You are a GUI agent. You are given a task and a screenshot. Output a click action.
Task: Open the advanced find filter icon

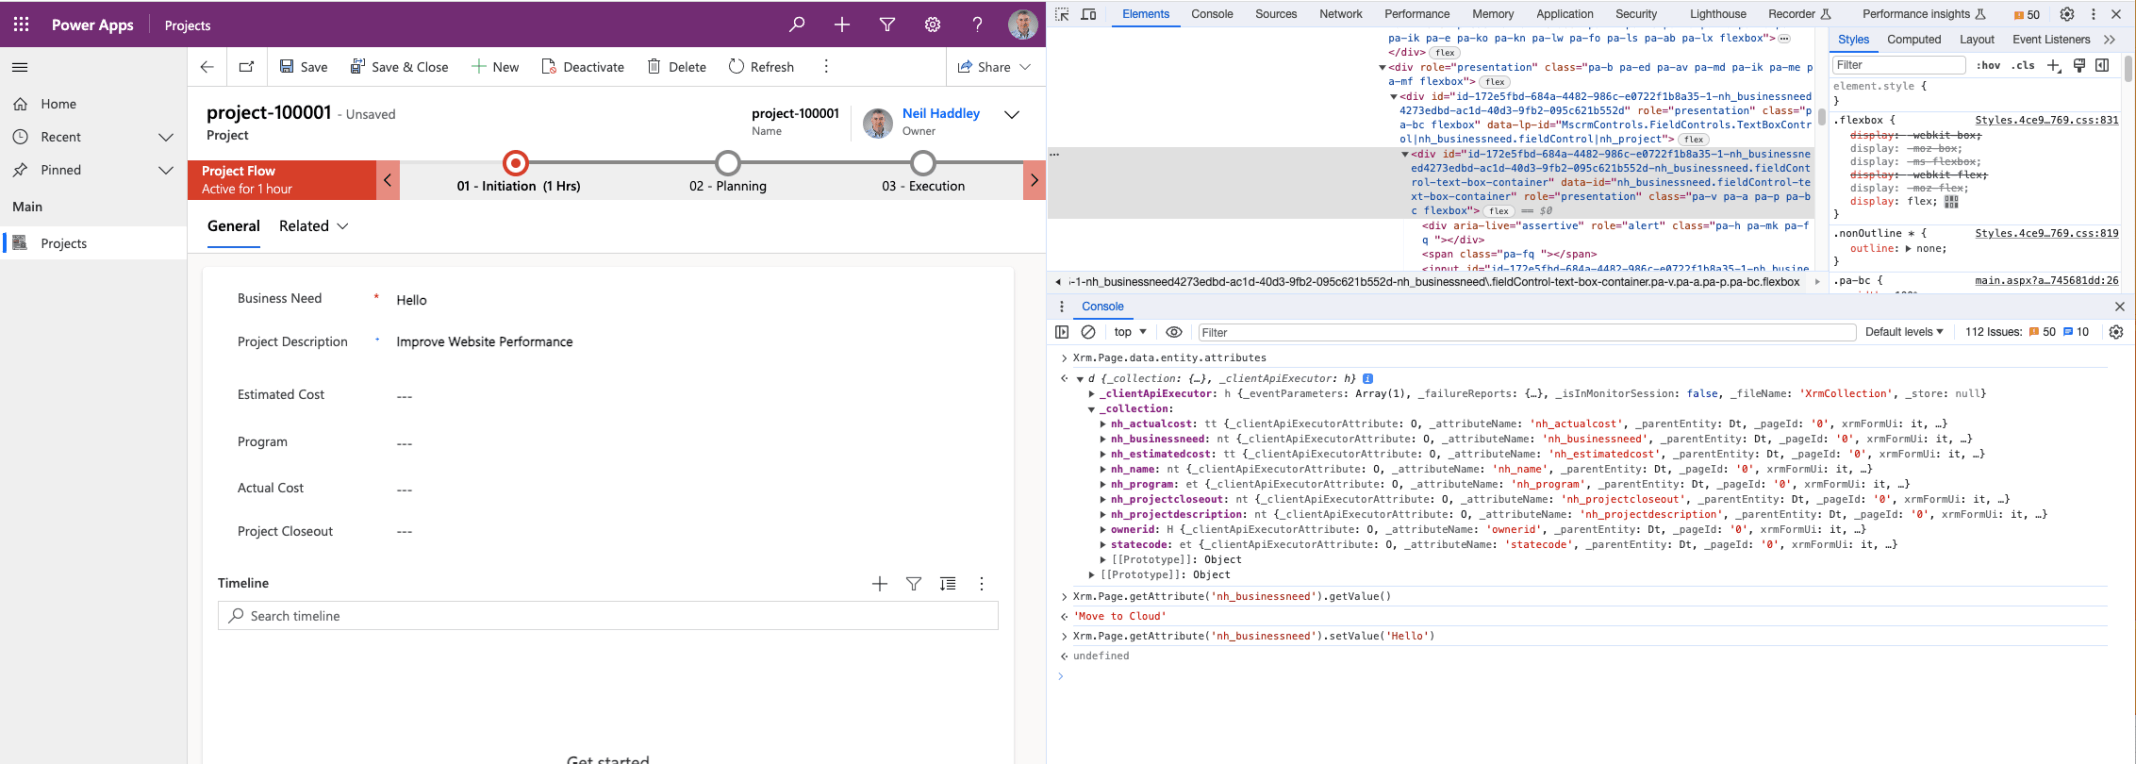pos(887,25)
